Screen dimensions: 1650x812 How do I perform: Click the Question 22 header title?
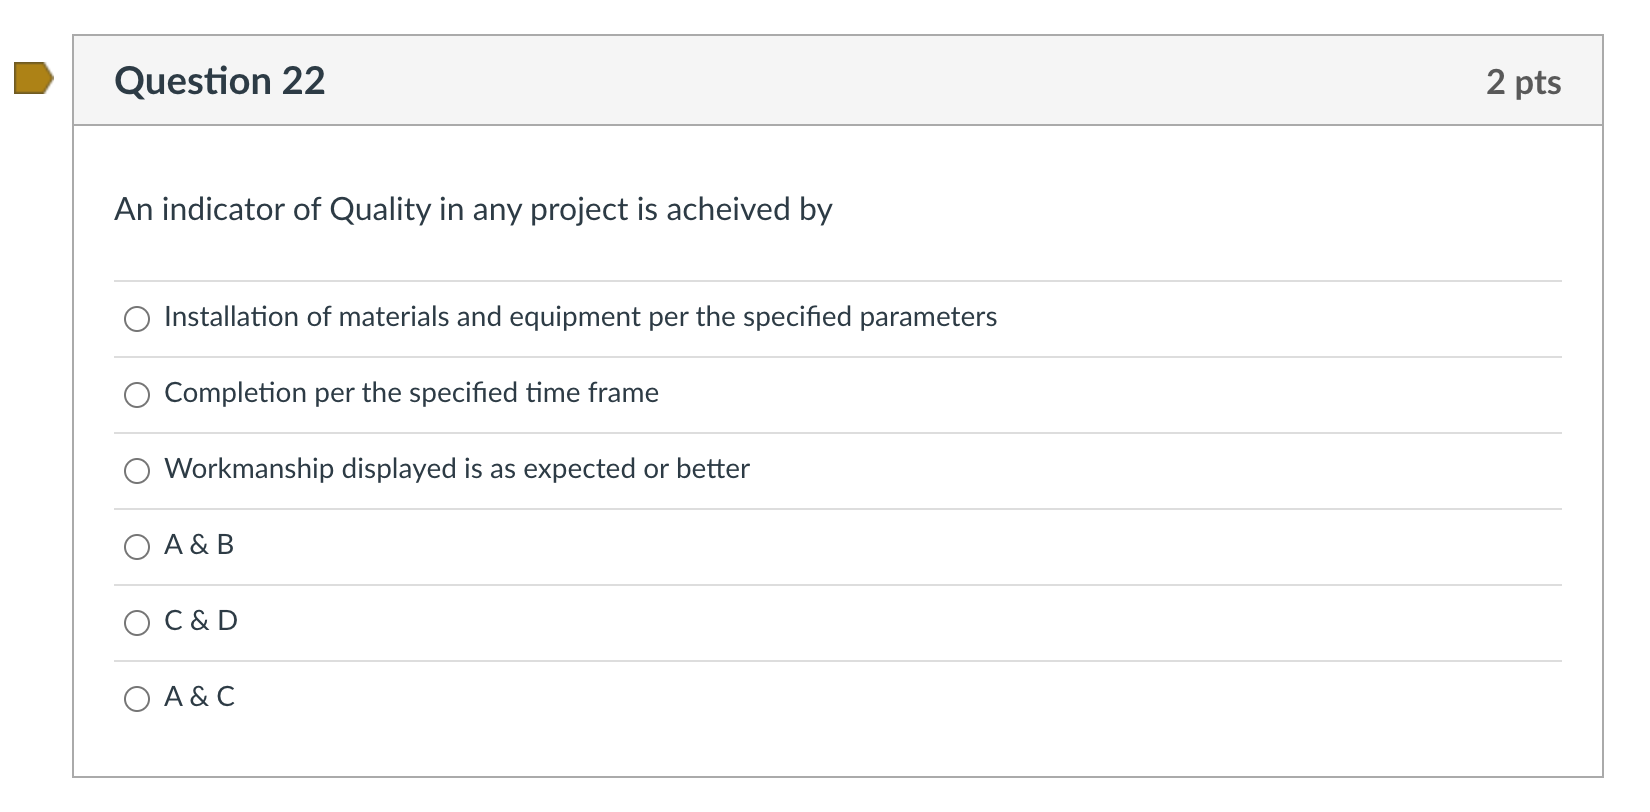click(x=220, y=80)
